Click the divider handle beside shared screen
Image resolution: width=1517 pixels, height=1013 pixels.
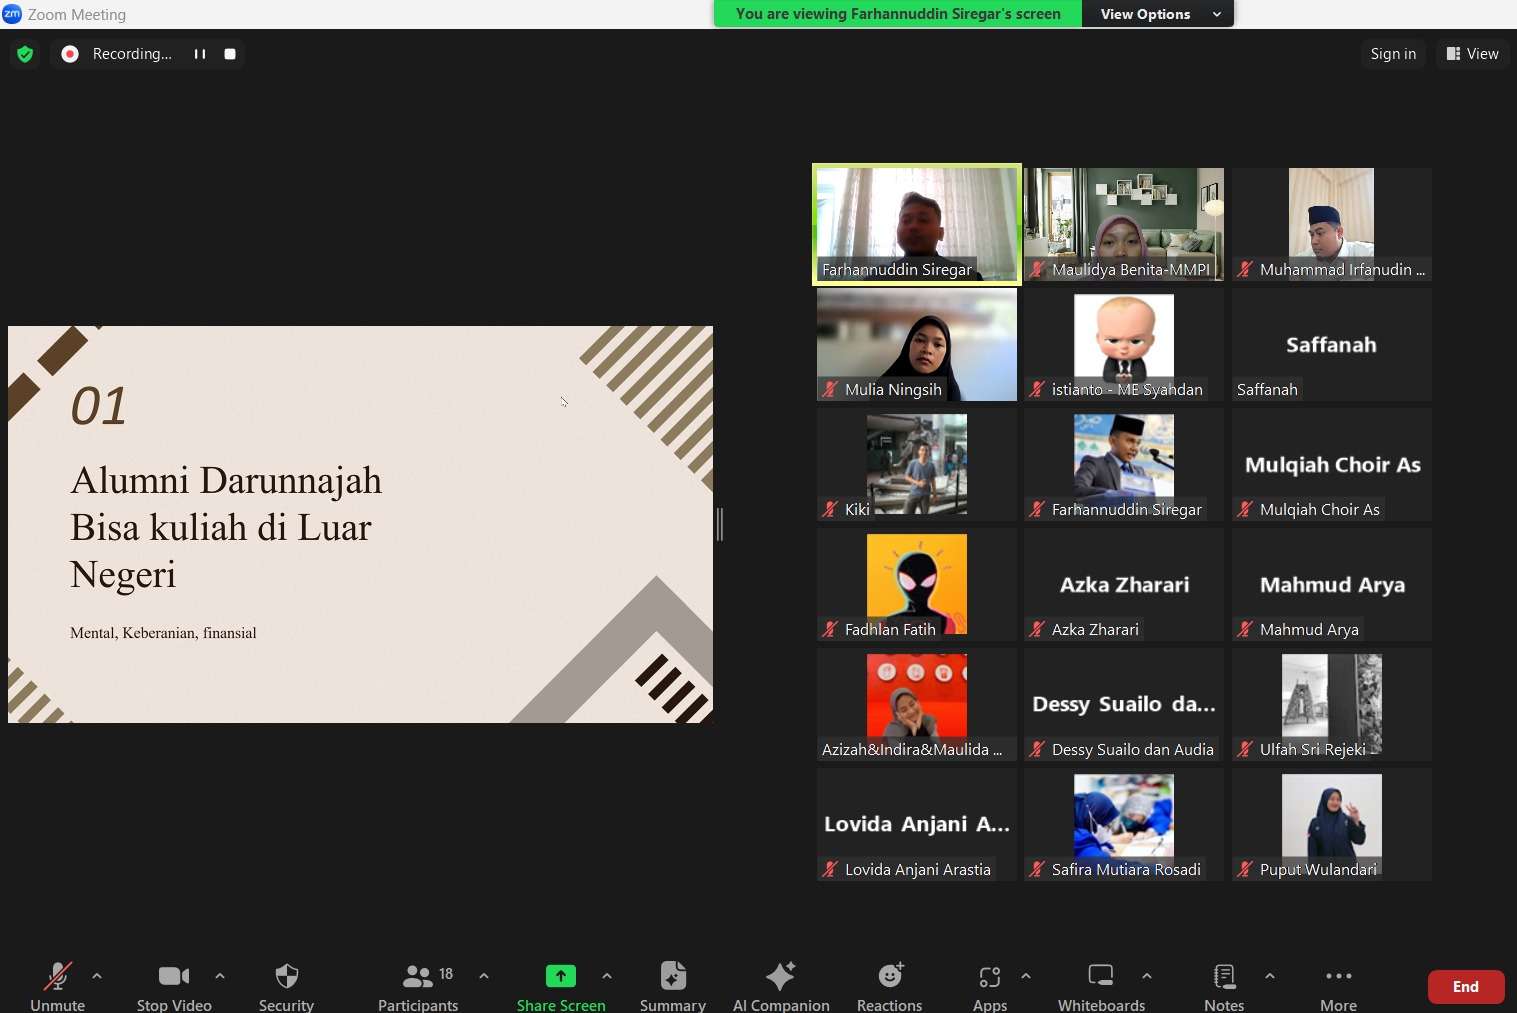pyautogui.click(x=720, y=524)
